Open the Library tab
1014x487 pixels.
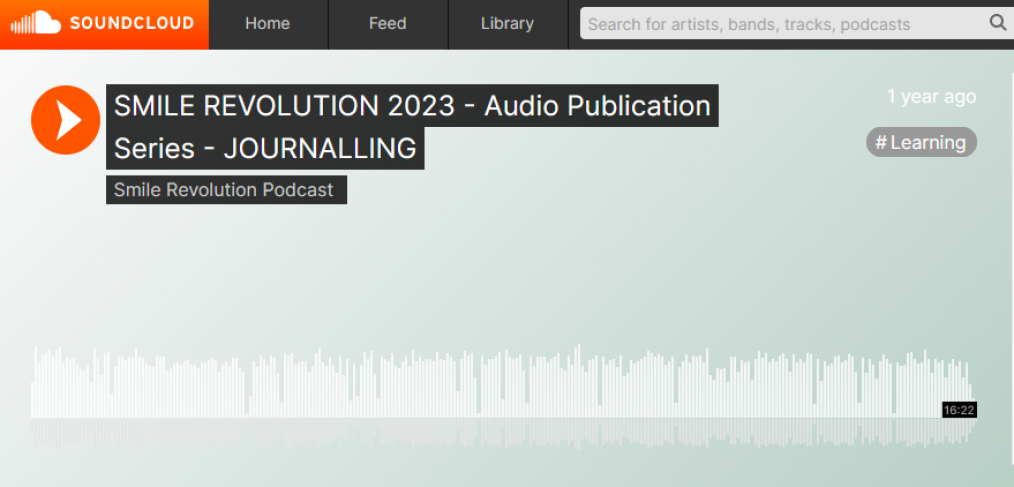pyautogui.click(x=507, y=24)
